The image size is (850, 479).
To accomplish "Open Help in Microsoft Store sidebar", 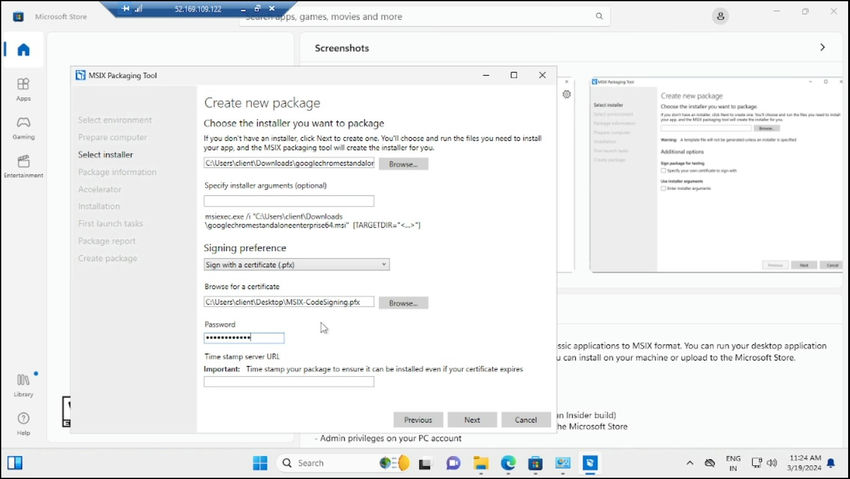I will [x=23, y=424].
